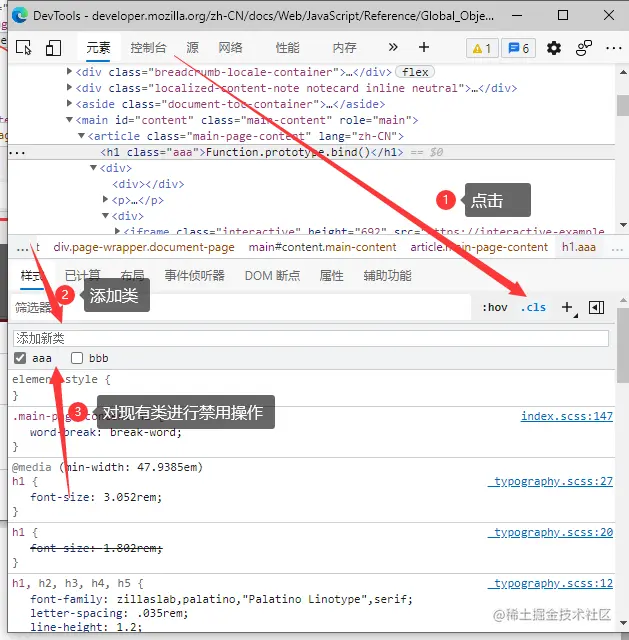629x640 pixels.
Task: Expand the iframe interactive node
Action: click(117, 231)
